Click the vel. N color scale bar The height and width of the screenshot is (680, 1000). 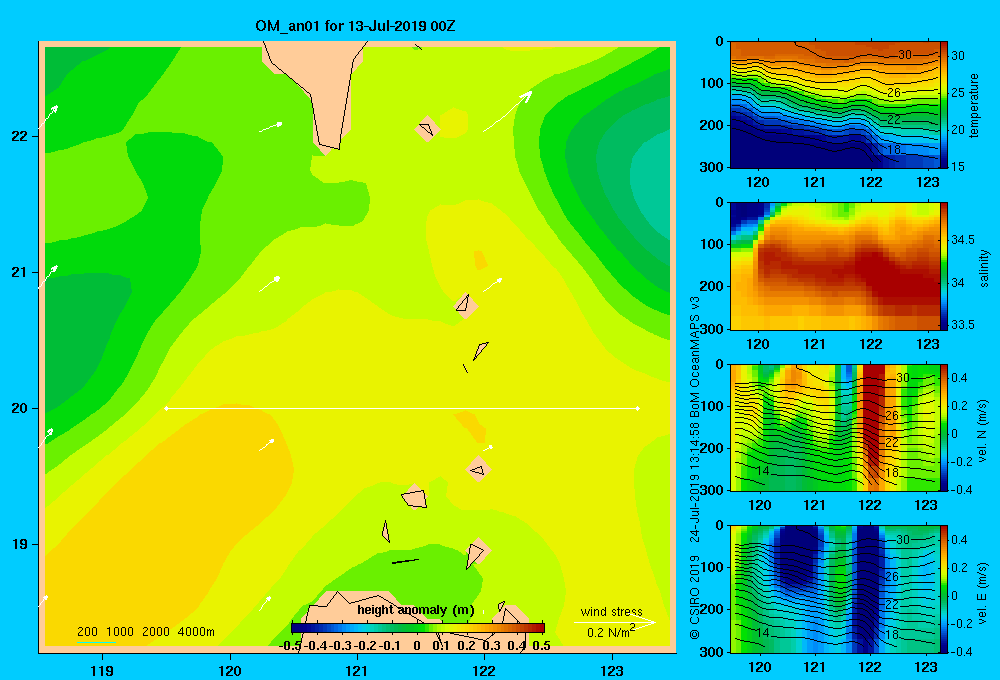[944, 427]
